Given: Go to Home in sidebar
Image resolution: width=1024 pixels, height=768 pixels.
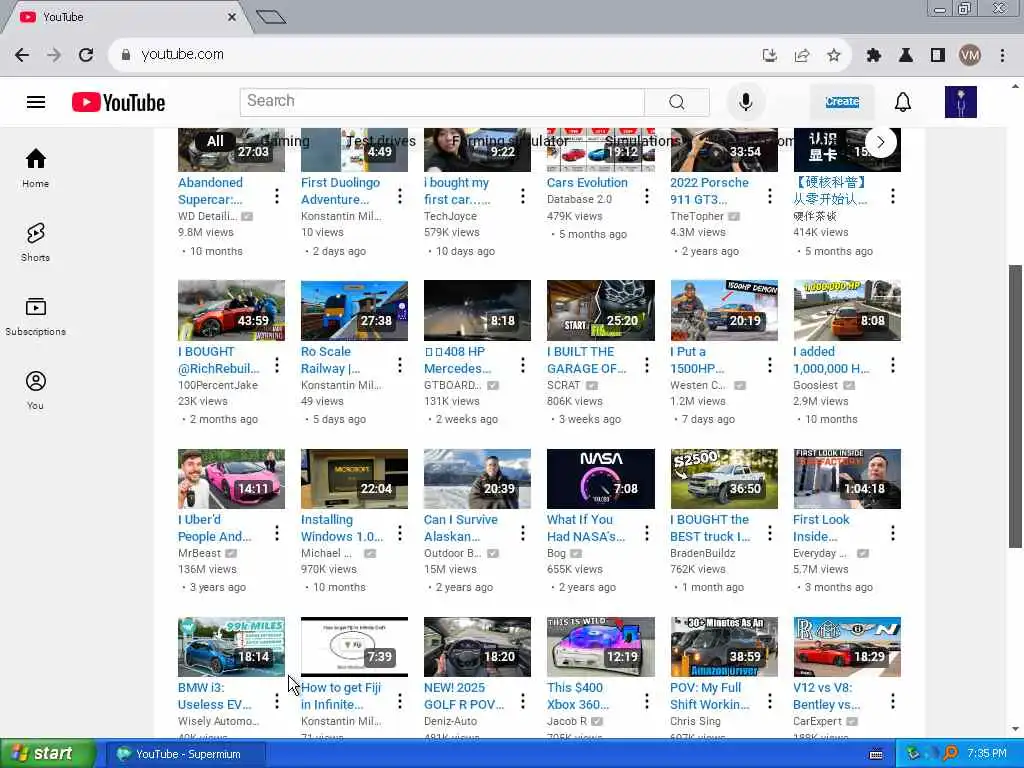Looking at the screenshot, I should tap(35, 168).
